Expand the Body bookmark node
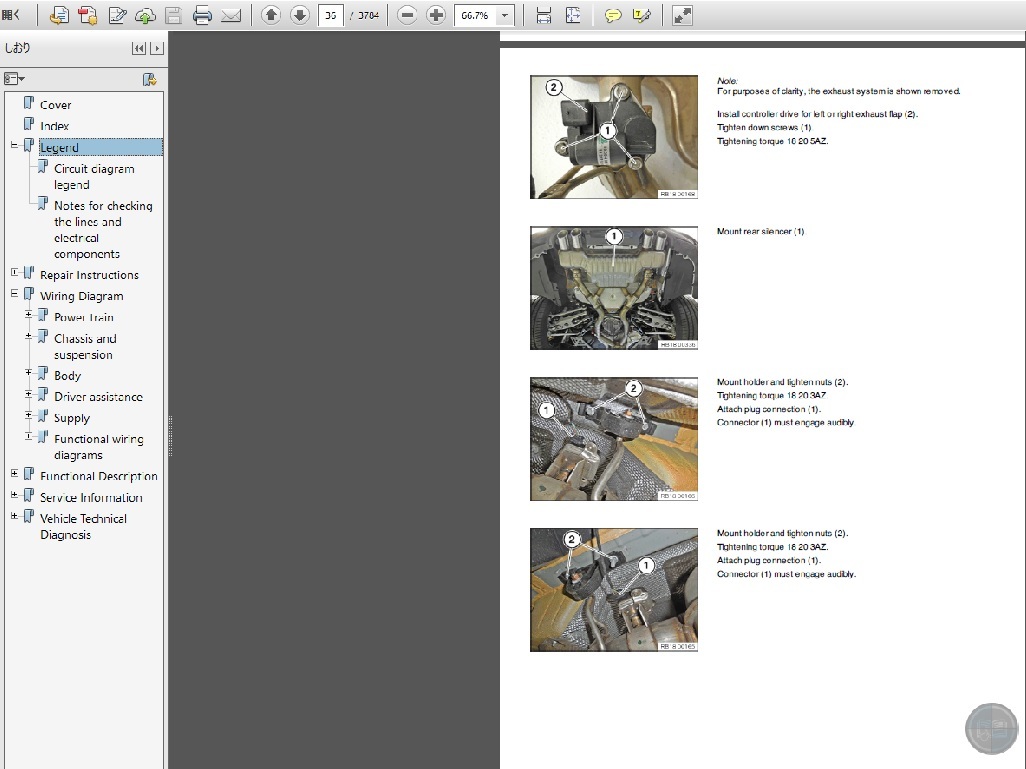Screen dimensions: 1026x769 click(29, 373)
